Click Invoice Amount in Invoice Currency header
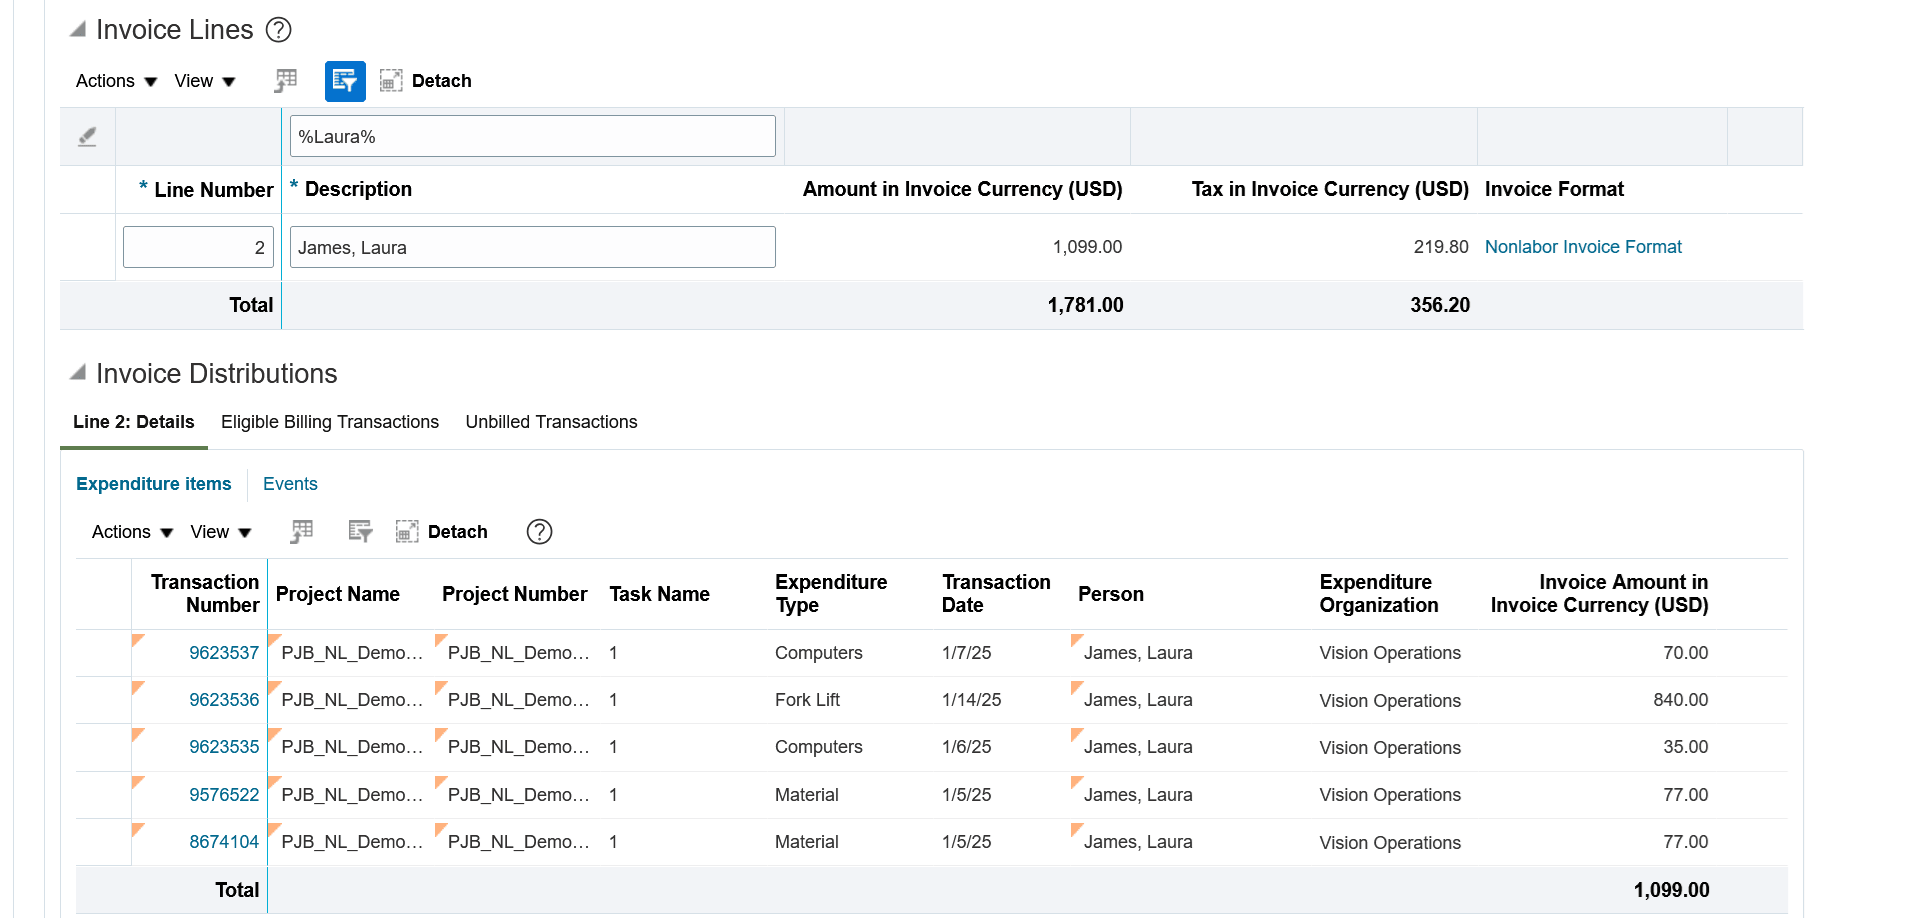This screenshot has width=1919, height=918. click(x=1599, y=594)
